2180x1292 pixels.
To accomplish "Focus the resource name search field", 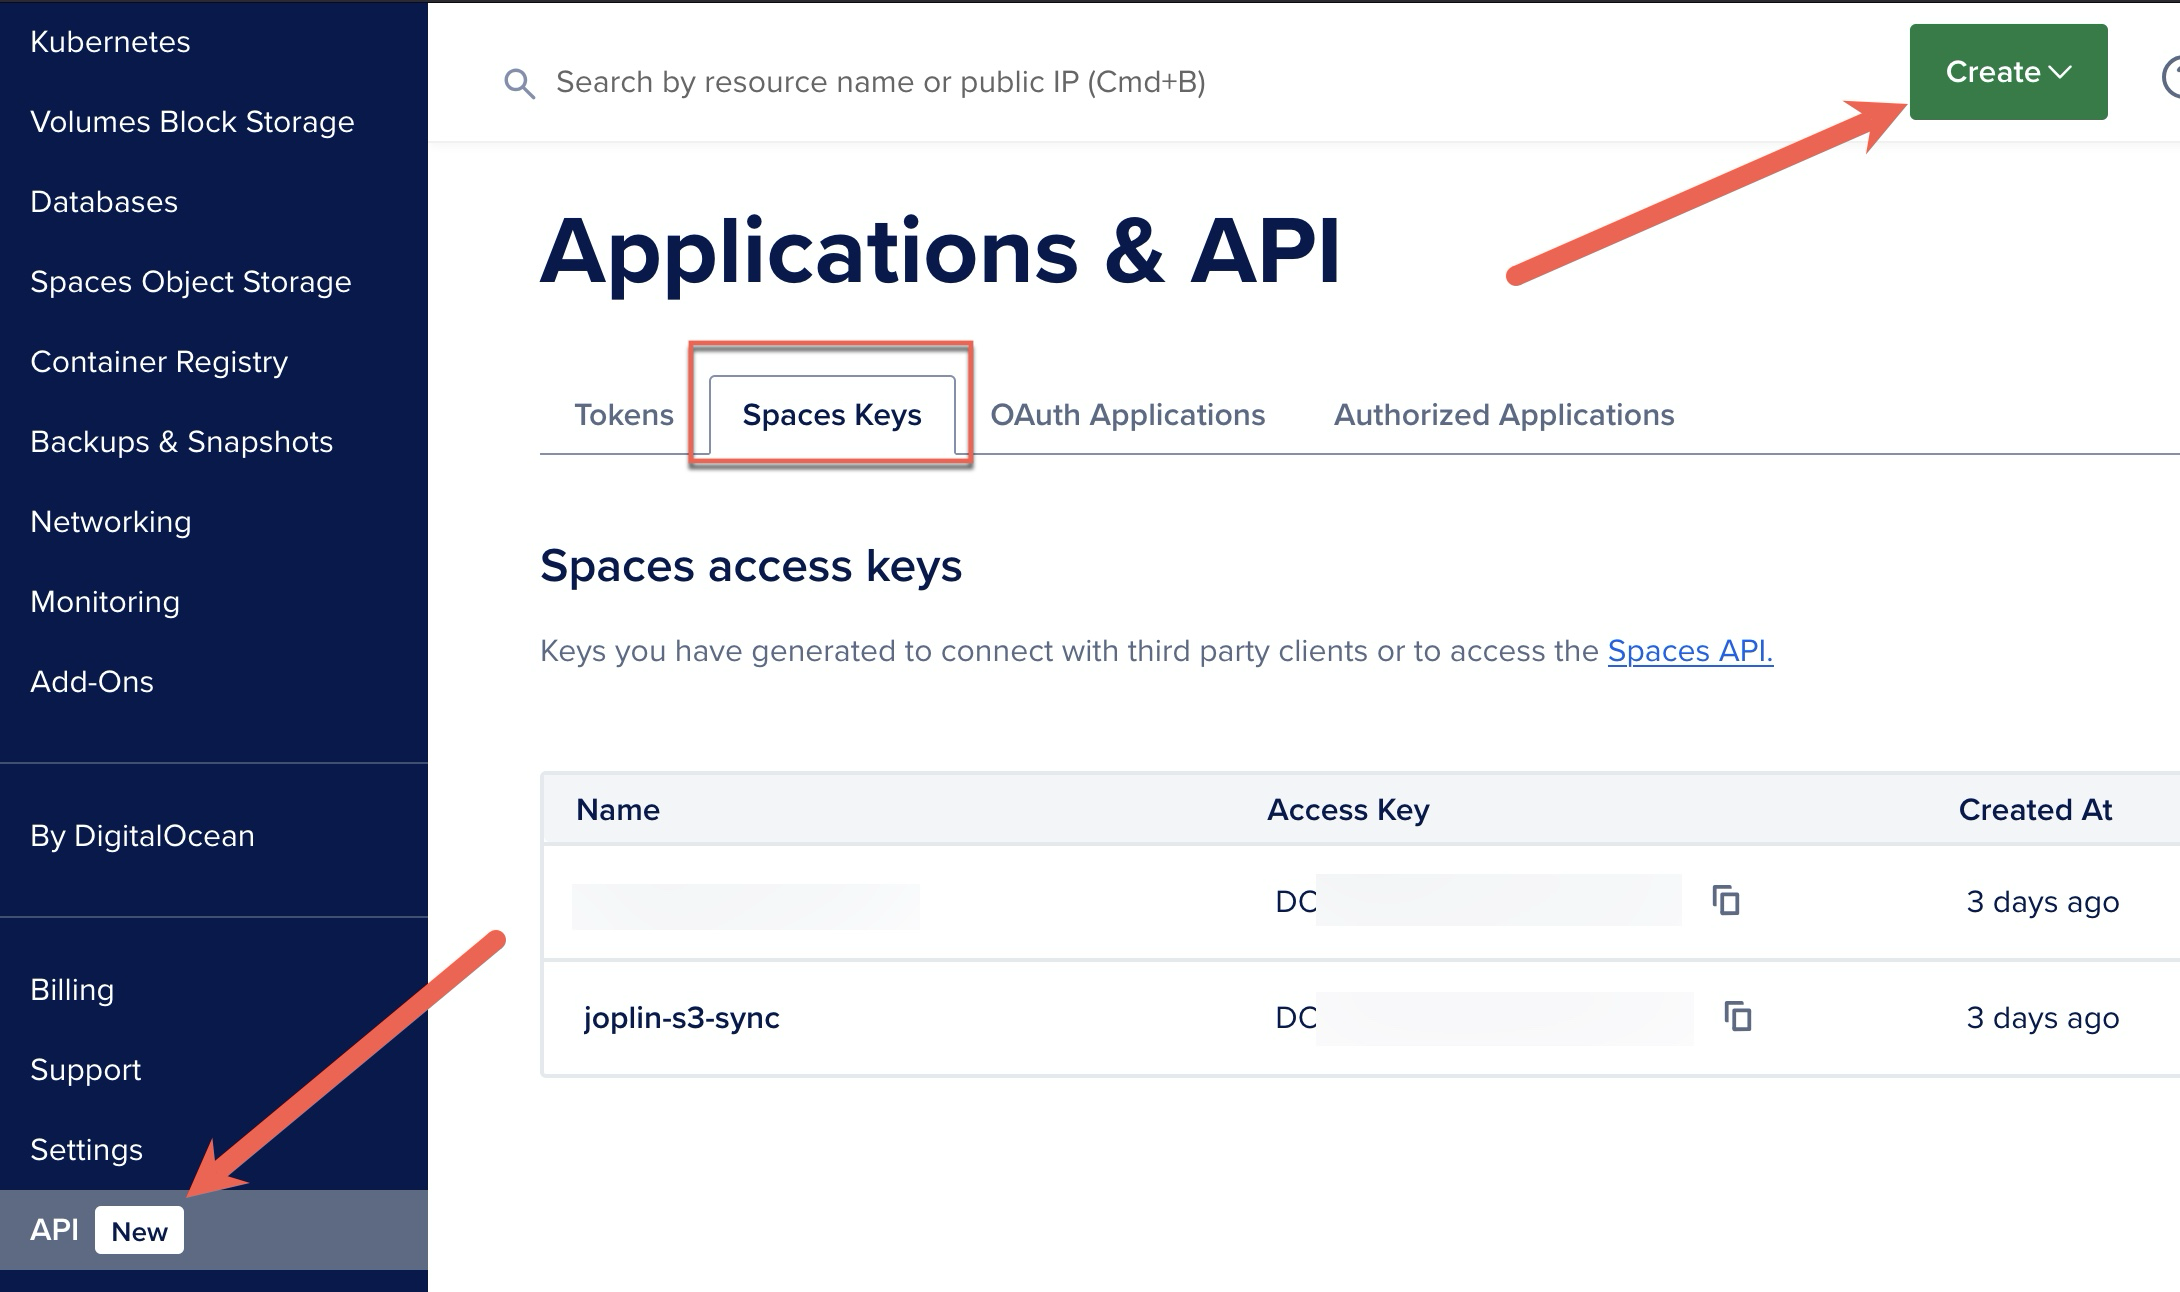I will [x=880, y=82].
